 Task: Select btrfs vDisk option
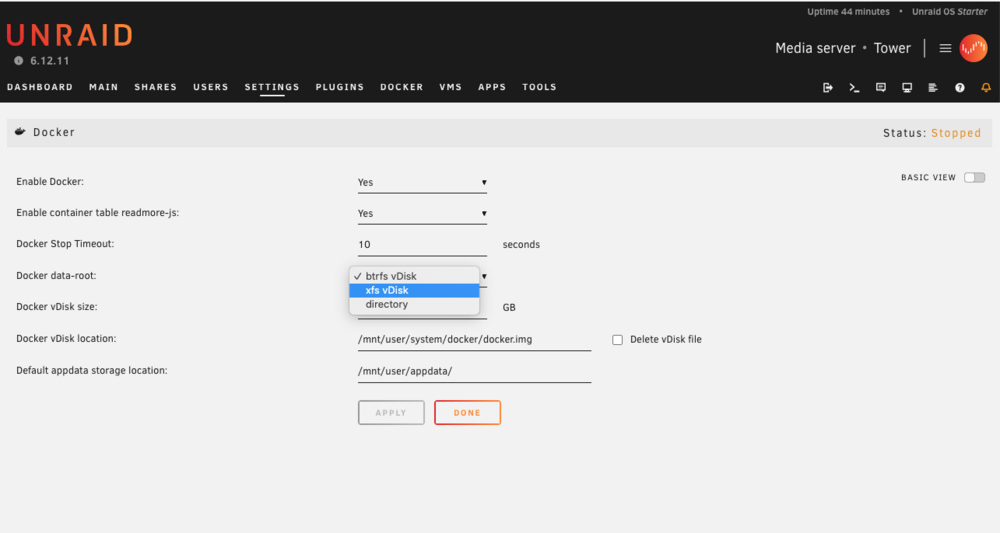pyautogui.click(x=414, y=276)
